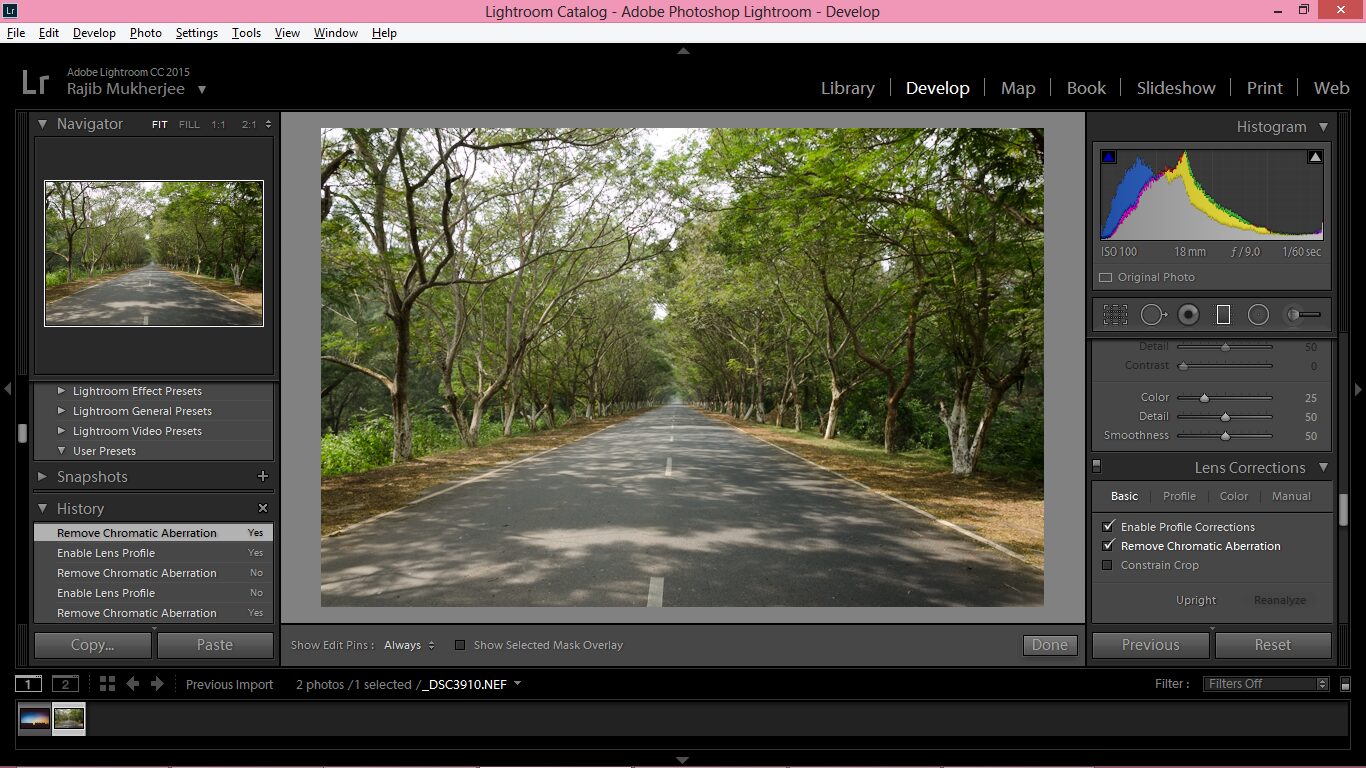Viewport: 1366px width, 768px height.
Task: Click the Reset button
Action: 1273,645
